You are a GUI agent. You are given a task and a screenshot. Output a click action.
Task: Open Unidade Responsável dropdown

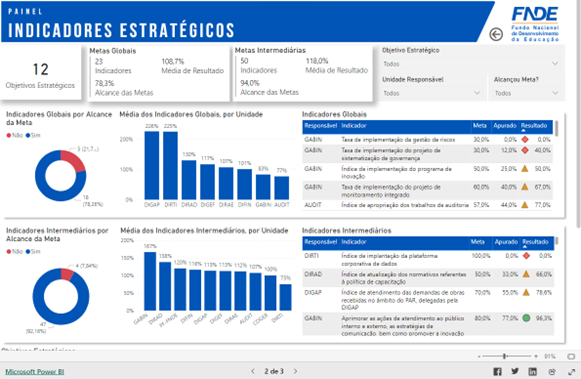click(432, 93)
